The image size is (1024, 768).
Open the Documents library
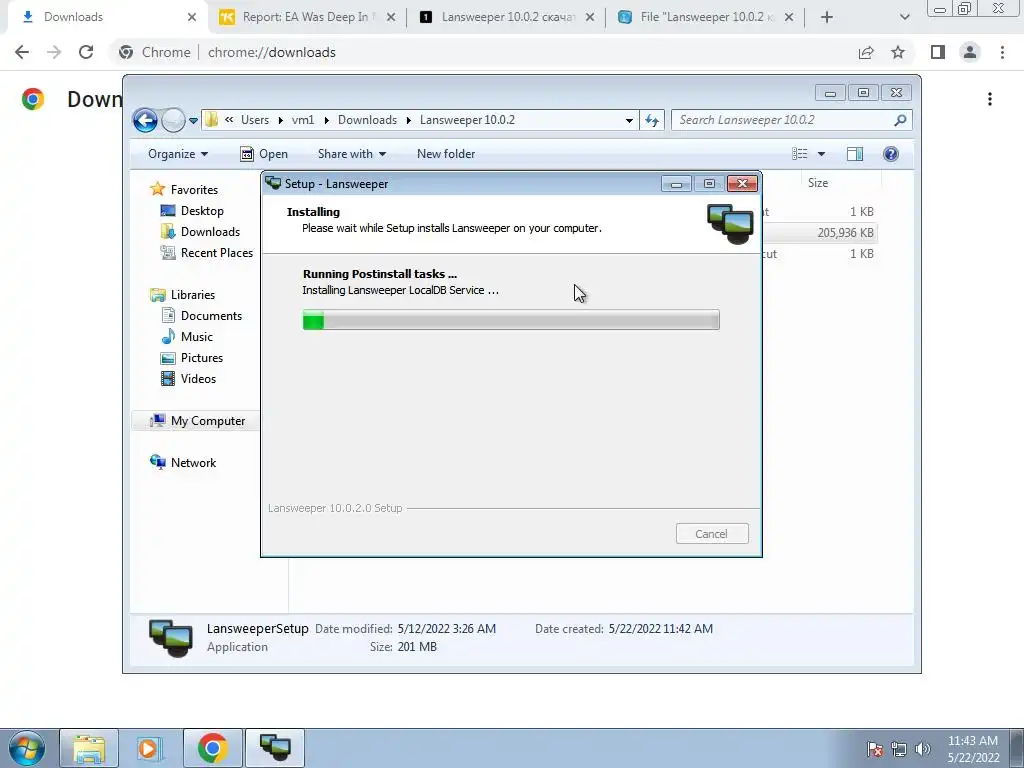[x=211, y=315]
